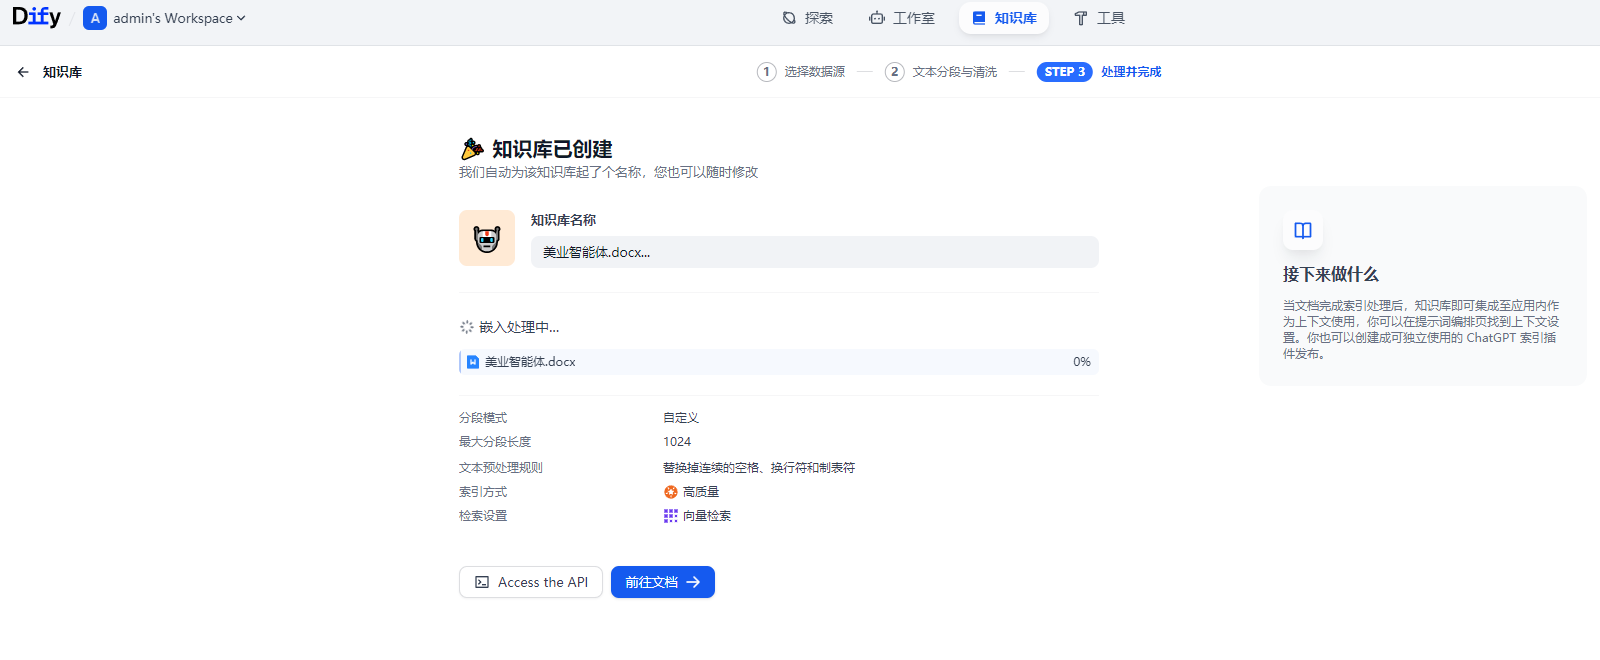Click the party popper icon by the title
The image size is (1600, 660).
(x=472, y=149)
